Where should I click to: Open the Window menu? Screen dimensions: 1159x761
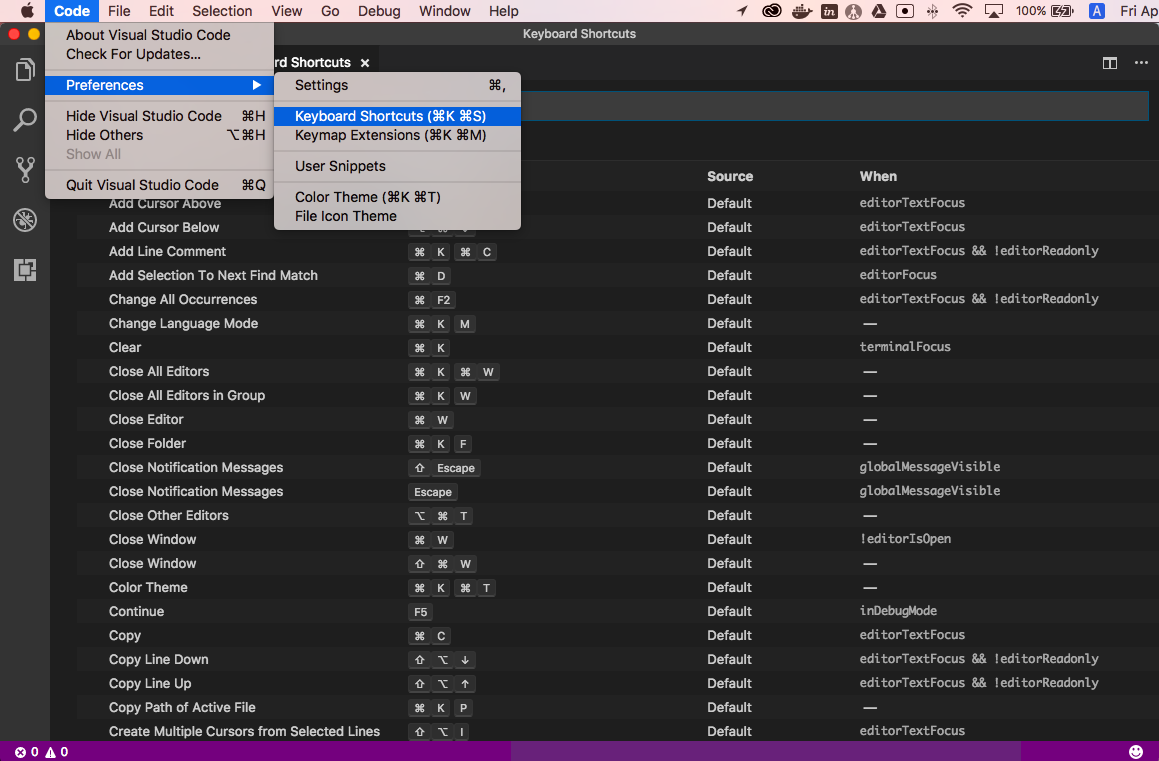pos(444,10)
